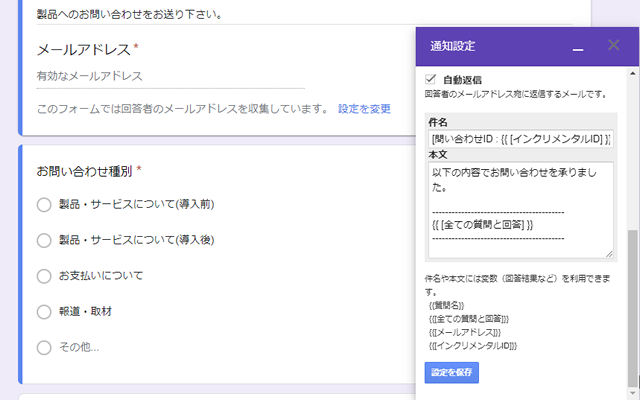640x400 pixels.
Task: Click the 通知設定 panel title
Action: pos(453,46)
